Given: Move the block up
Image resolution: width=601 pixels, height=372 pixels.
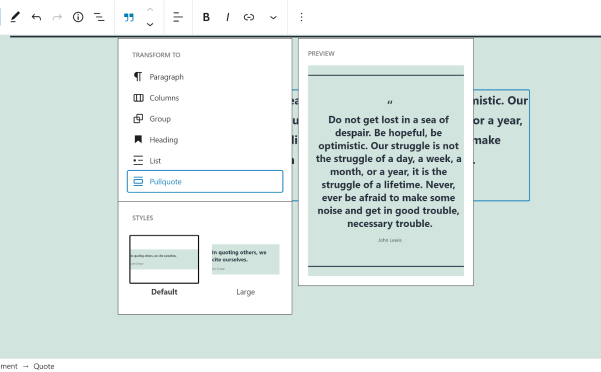Looking at the screenshot, I should pos(150,10).
